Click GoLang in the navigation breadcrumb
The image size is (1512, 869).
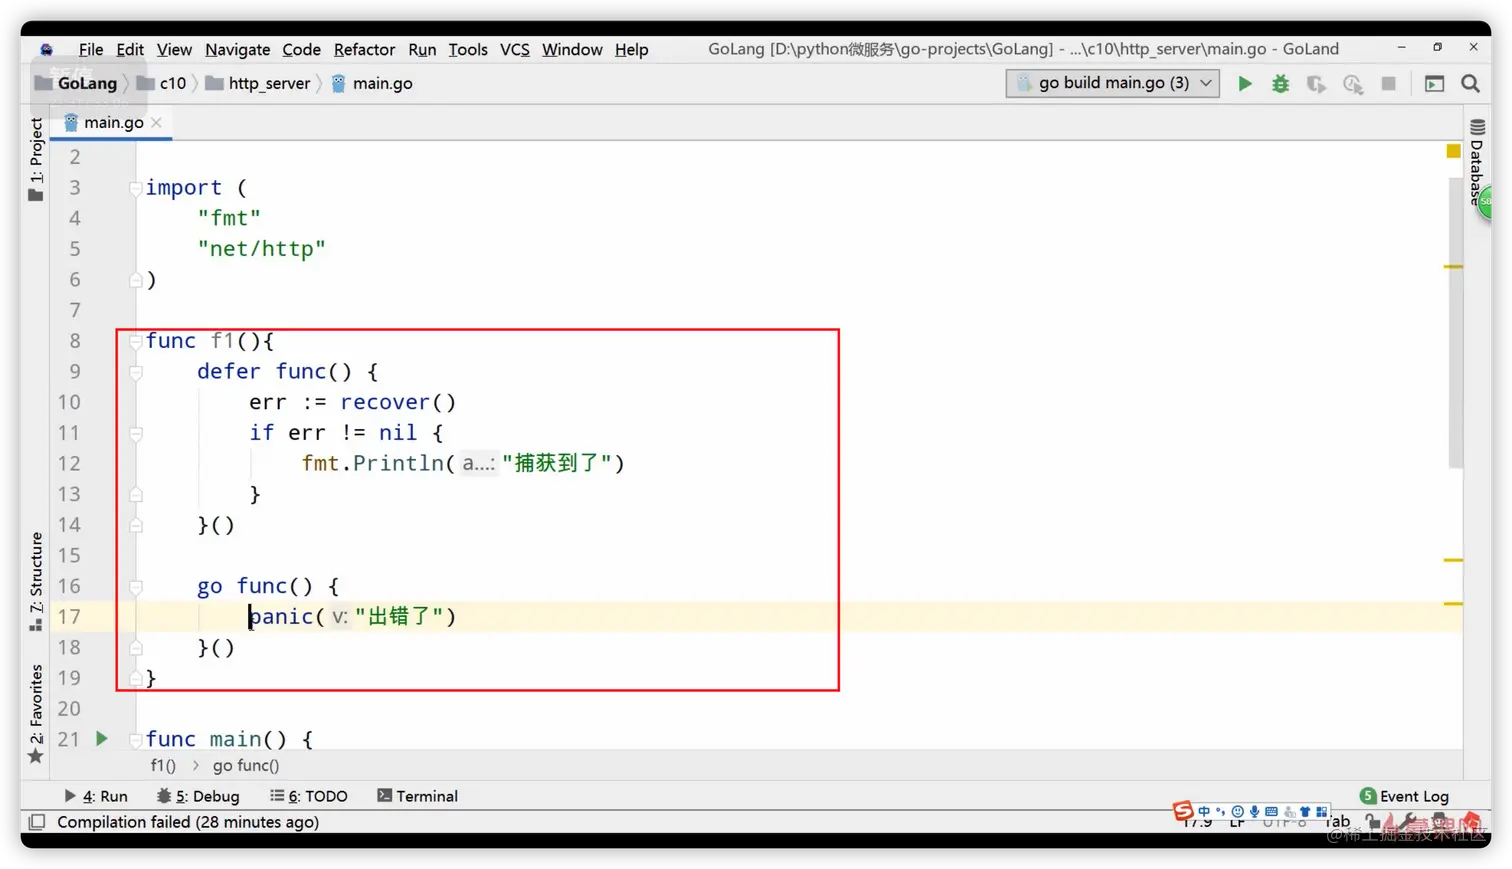(77, 83)
